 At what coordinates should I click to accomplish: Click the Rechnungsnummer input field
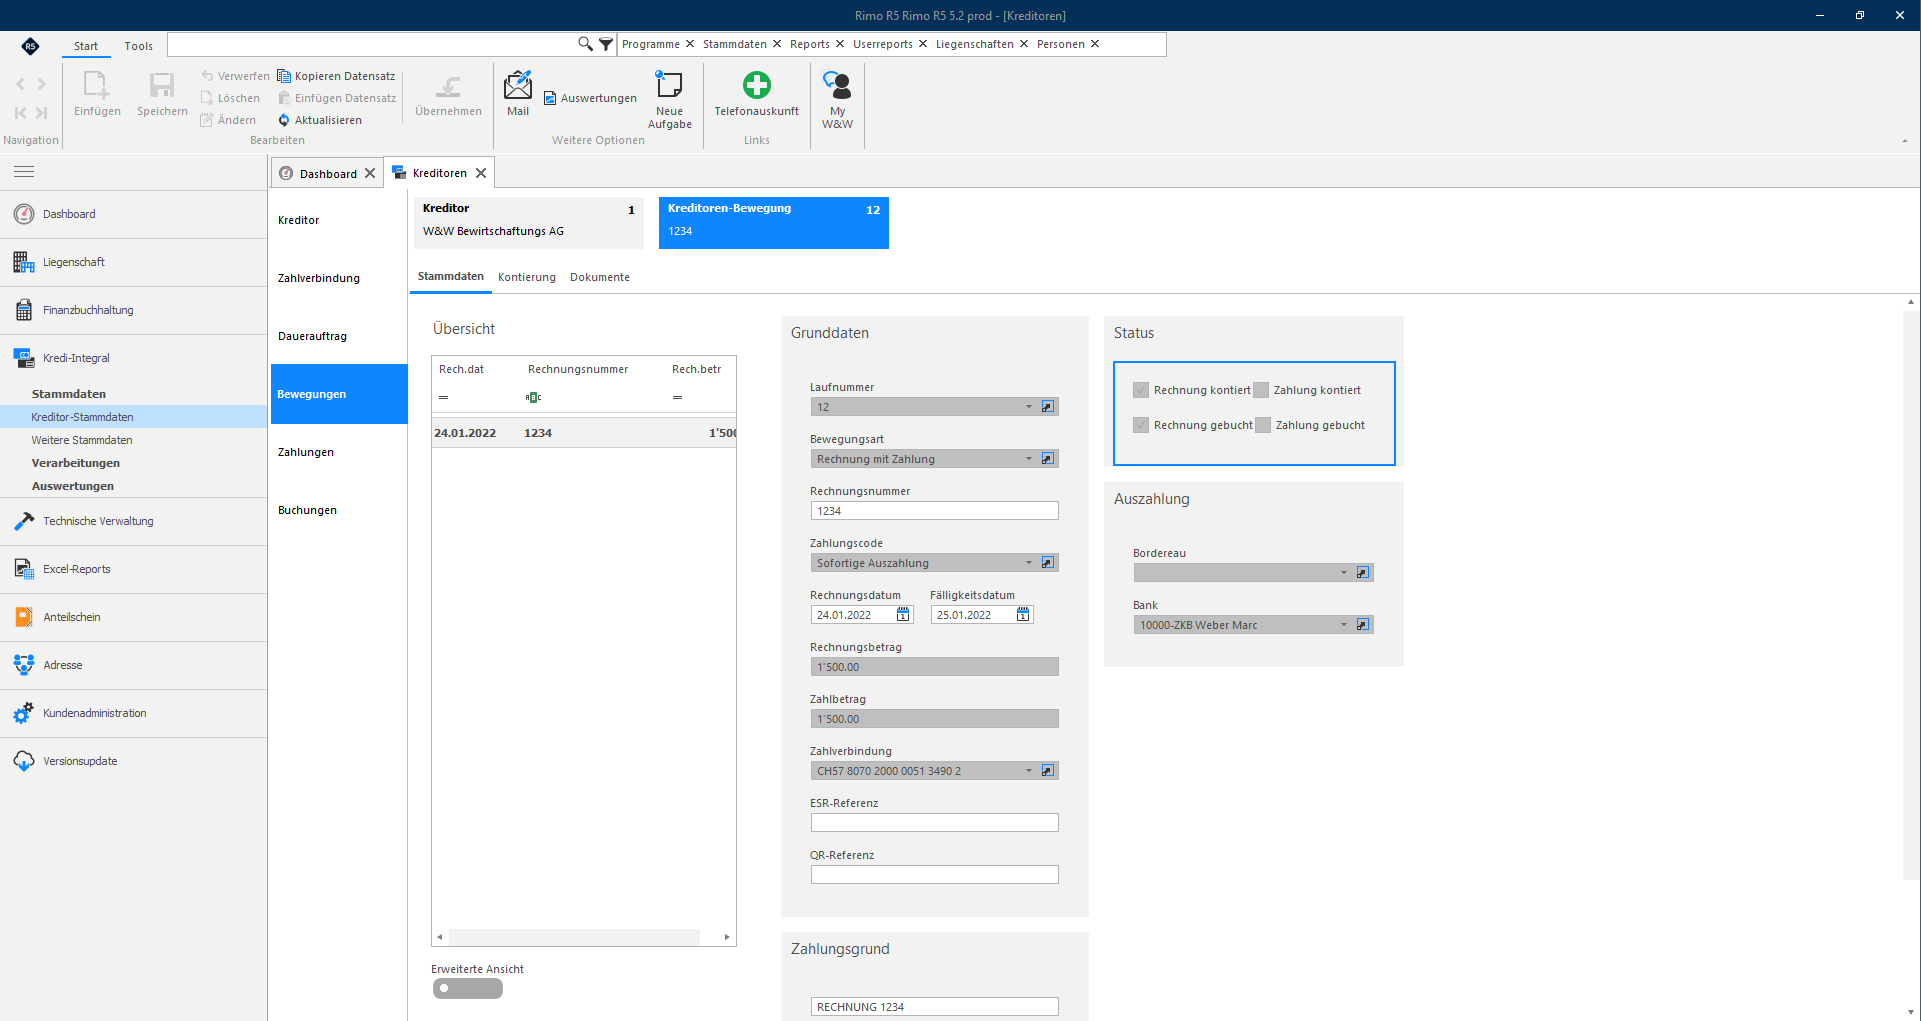[934, 511]
